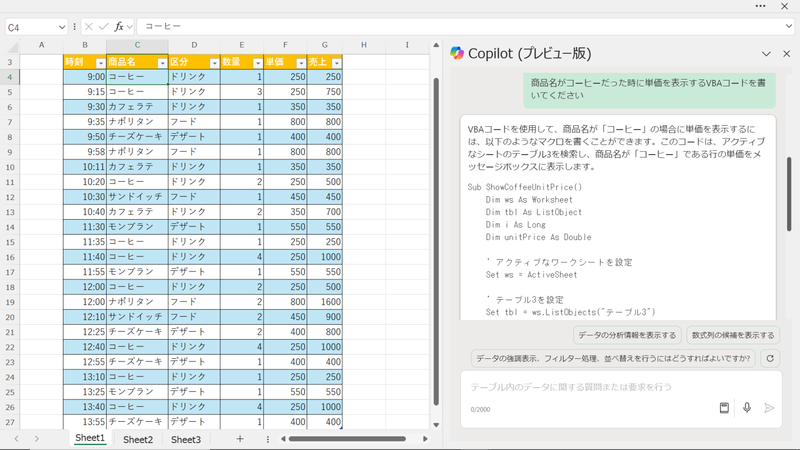Click the Sub ShowCoffeeUnitPrice() code line
This screenshot has height=450, width=800.
(524, 187)
